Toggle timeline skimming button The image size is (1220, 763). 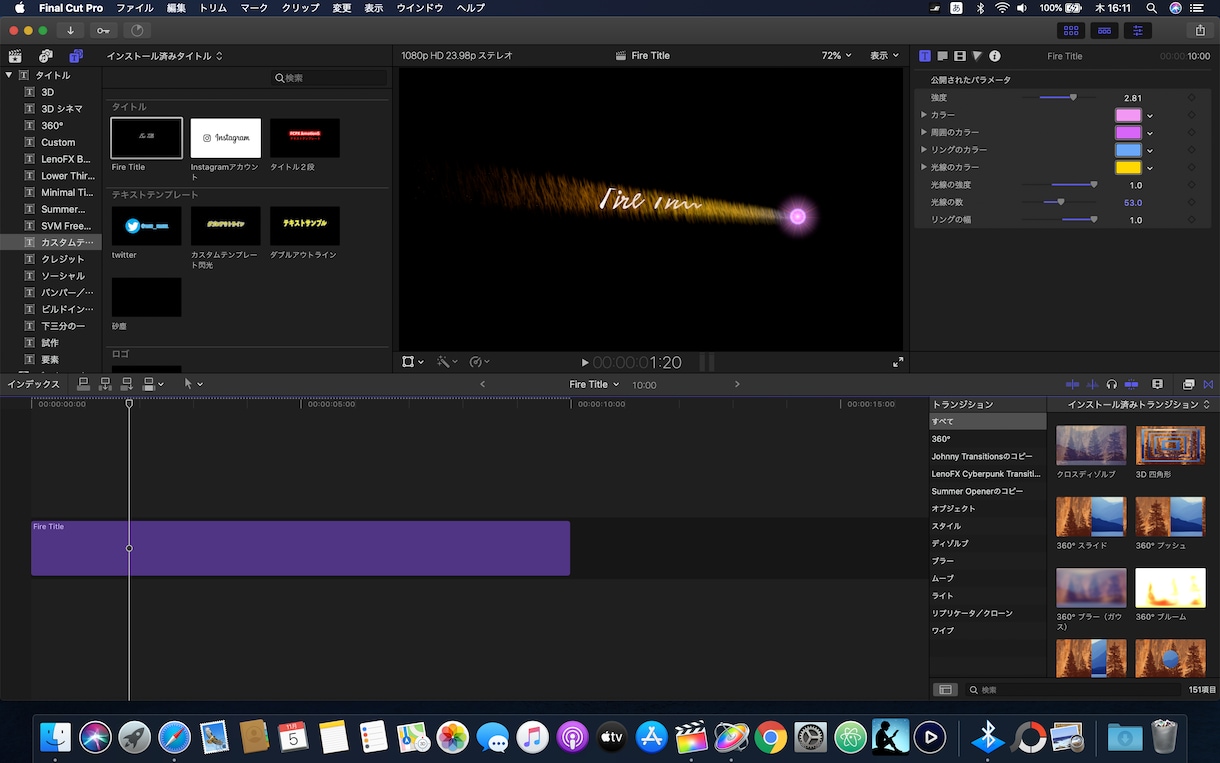1073,384
